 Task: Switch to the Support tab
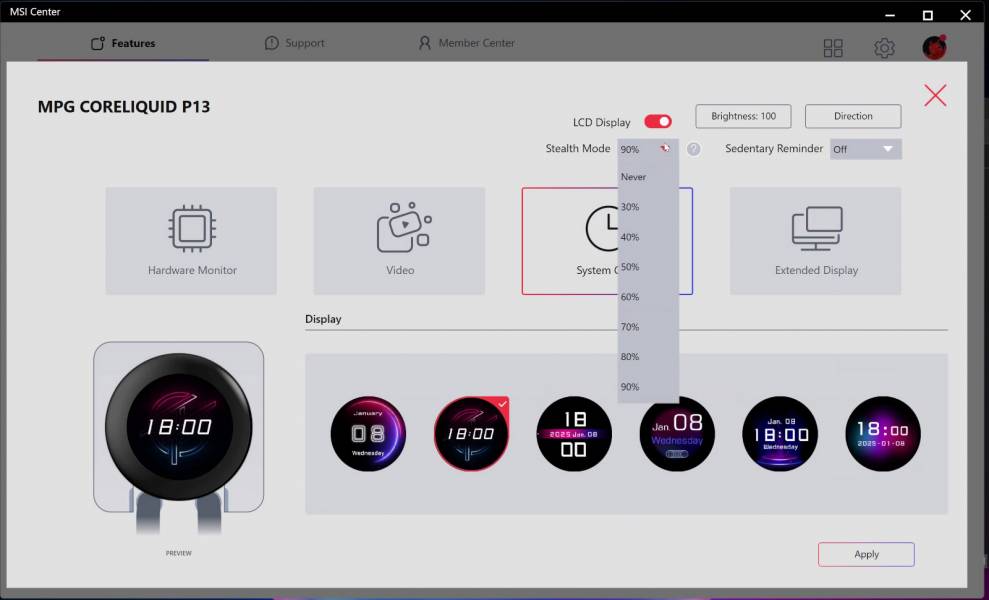point(295,43)
